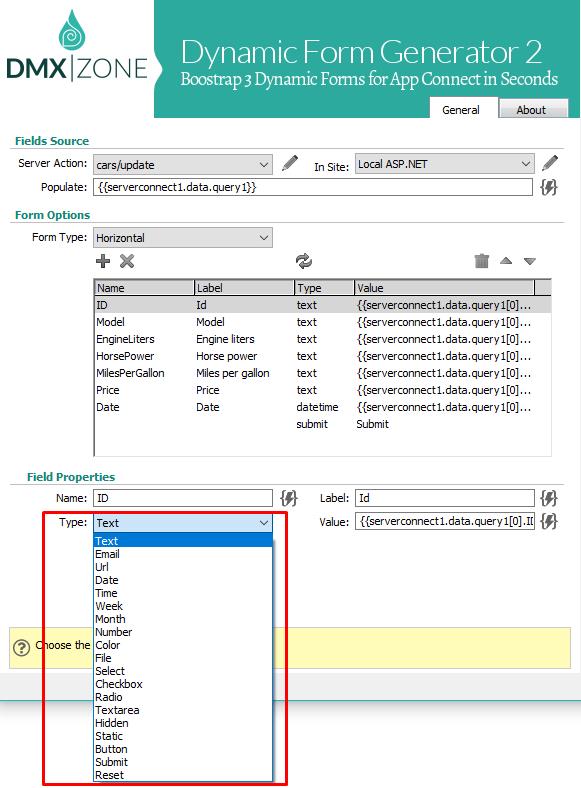
Task: Choose Month in the Type list
Action: (183, 619)
